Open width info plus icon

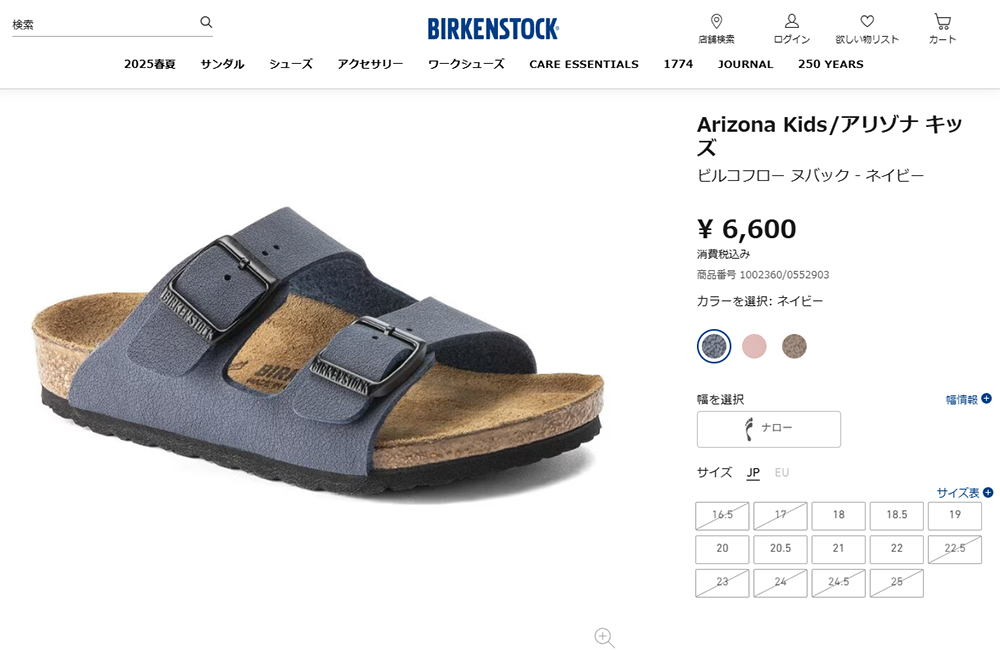tap(986, 399)
